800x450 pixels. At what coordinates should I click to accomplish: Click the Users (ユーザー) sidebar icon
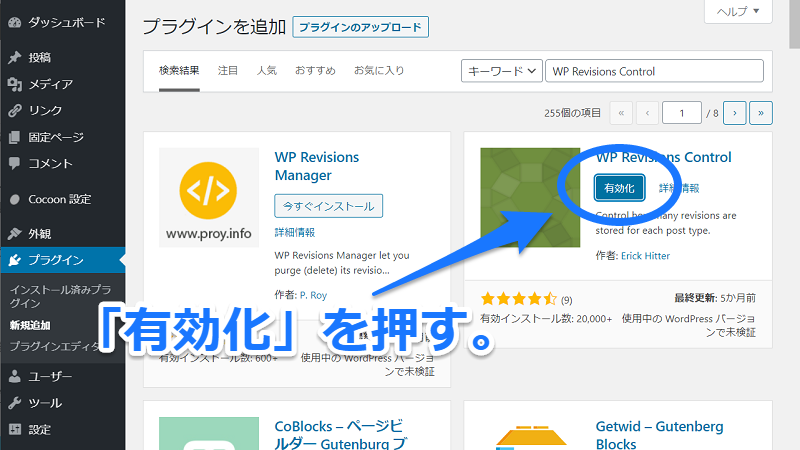[14, 377]
